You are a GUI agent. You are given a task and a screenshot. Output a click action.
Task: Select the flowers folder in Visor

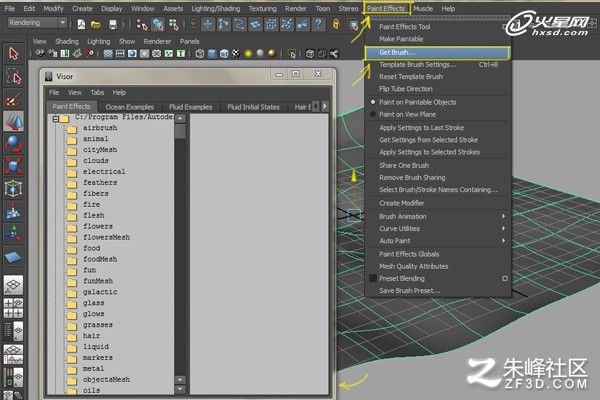coord(98,227)
